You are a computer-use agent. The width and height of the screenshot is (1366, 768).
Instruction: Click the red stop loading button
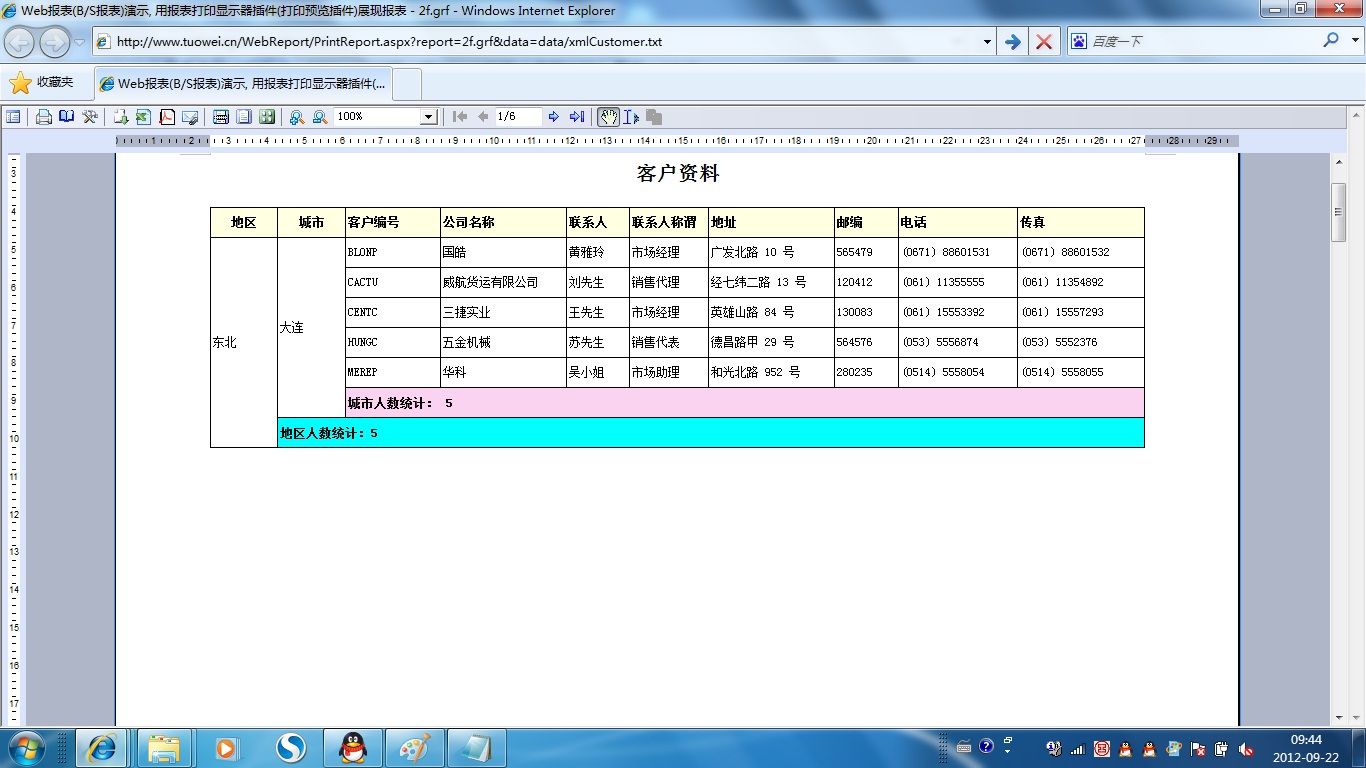click(x=1043, y=42)
